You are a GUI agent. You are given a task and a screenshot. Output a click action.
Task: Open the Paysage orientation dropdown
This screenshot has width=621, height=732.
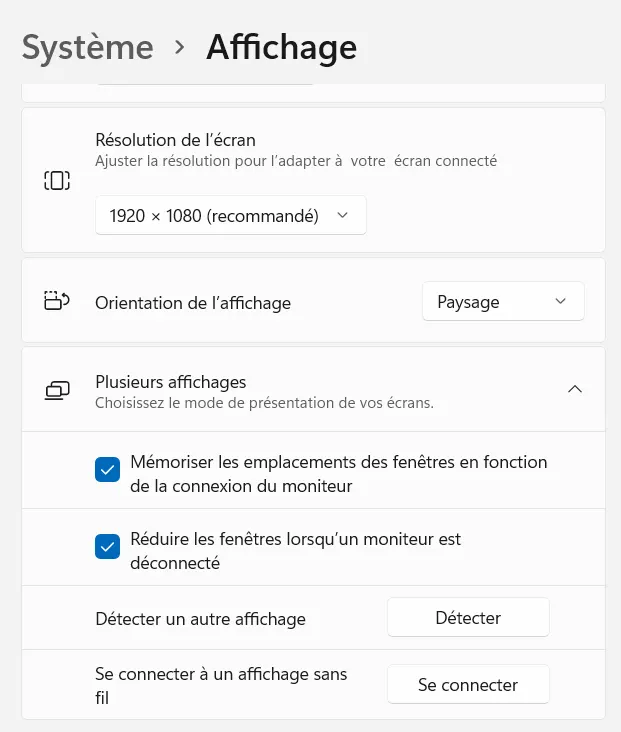tap(502, 302)
